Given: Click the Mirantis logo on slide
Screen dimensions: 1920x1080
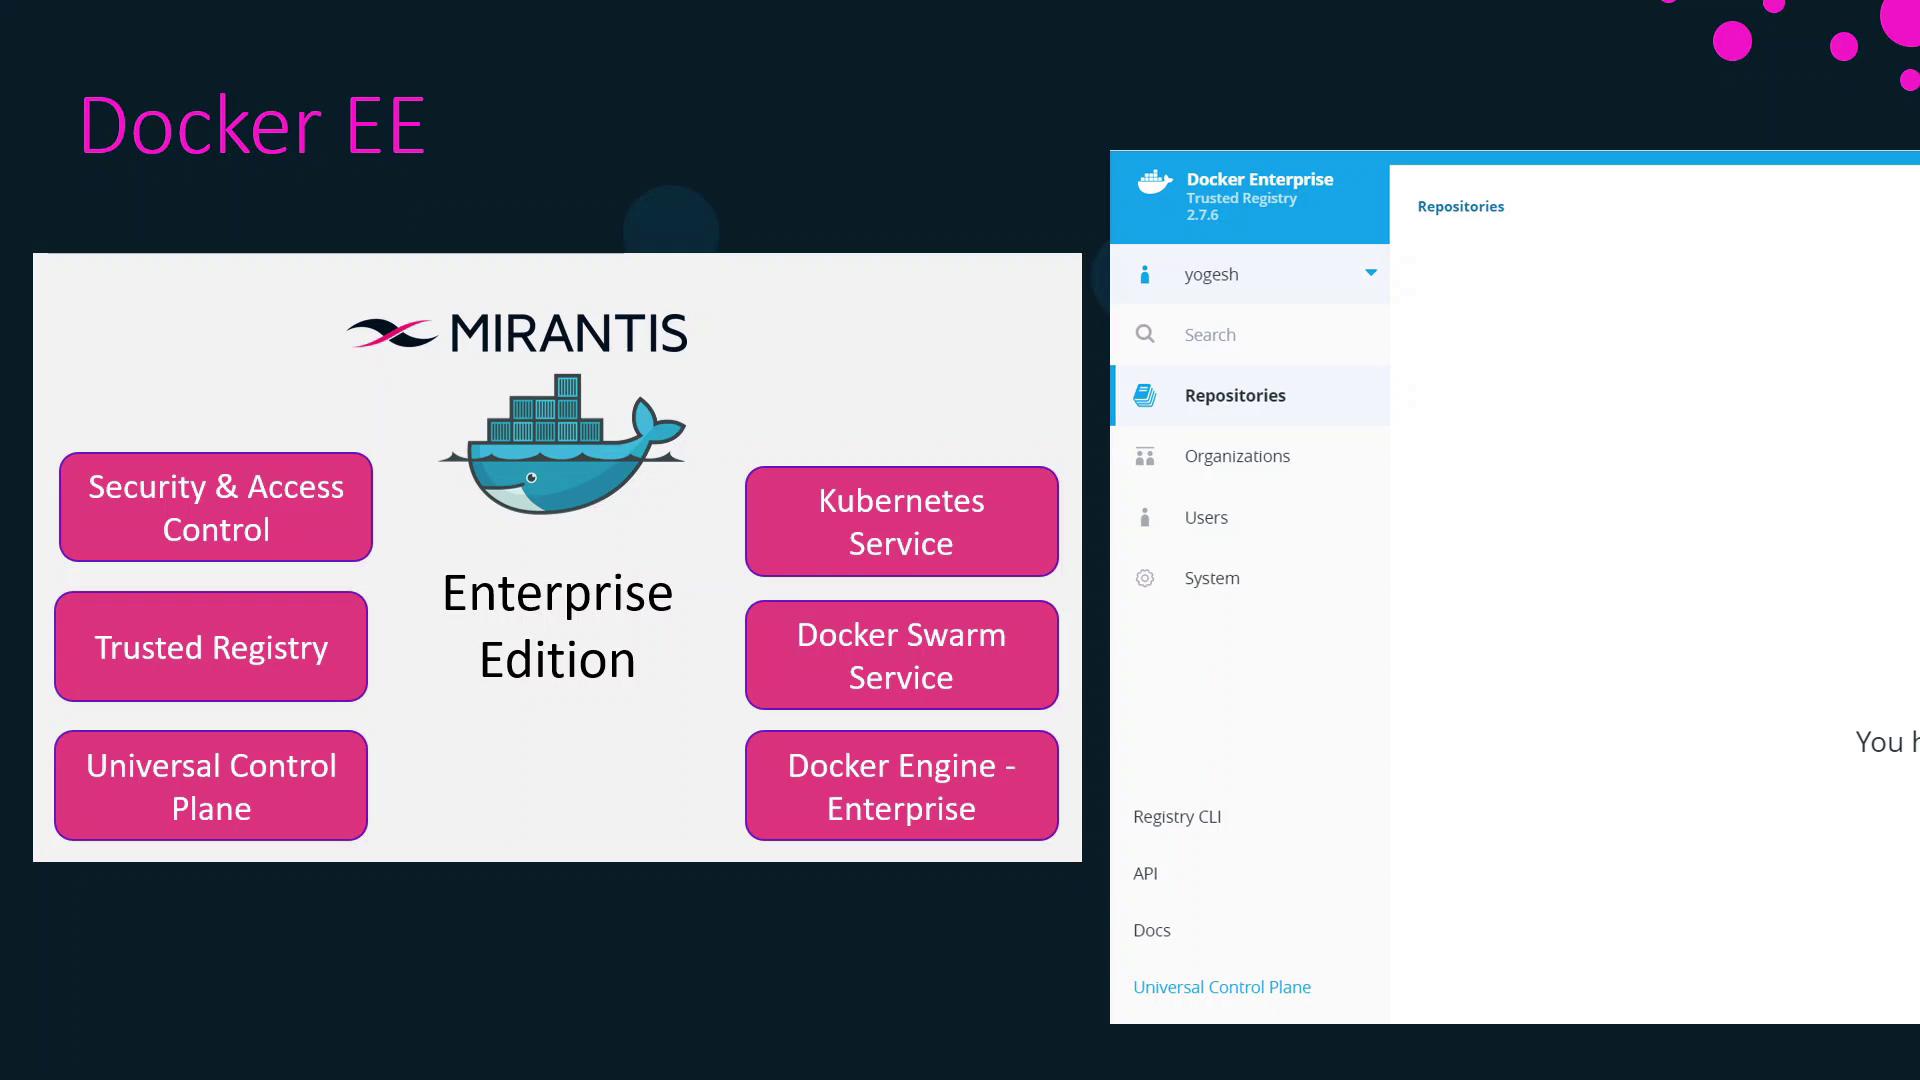Looking at the screenshot, I should click(x=517, y=333).
